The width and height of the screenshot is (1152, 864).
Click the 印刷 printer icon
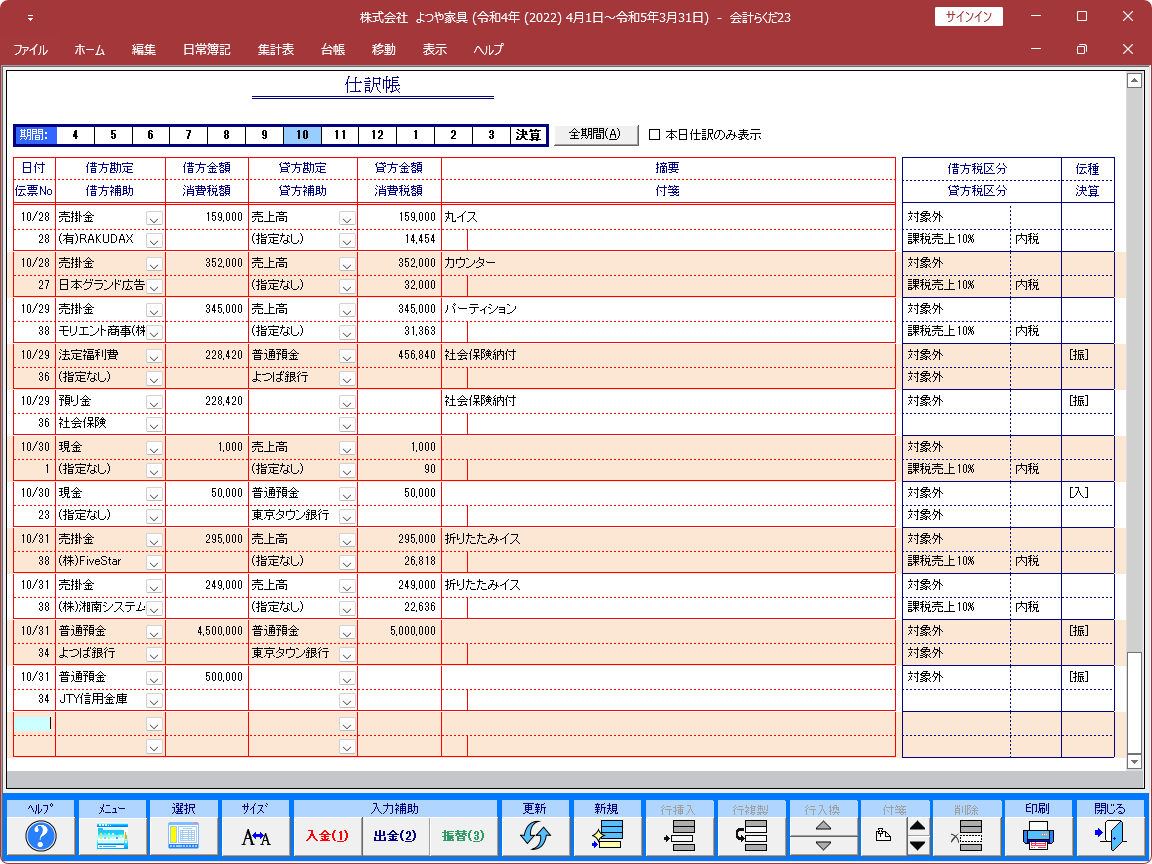pyautogui.click(x=1038, y=836)
